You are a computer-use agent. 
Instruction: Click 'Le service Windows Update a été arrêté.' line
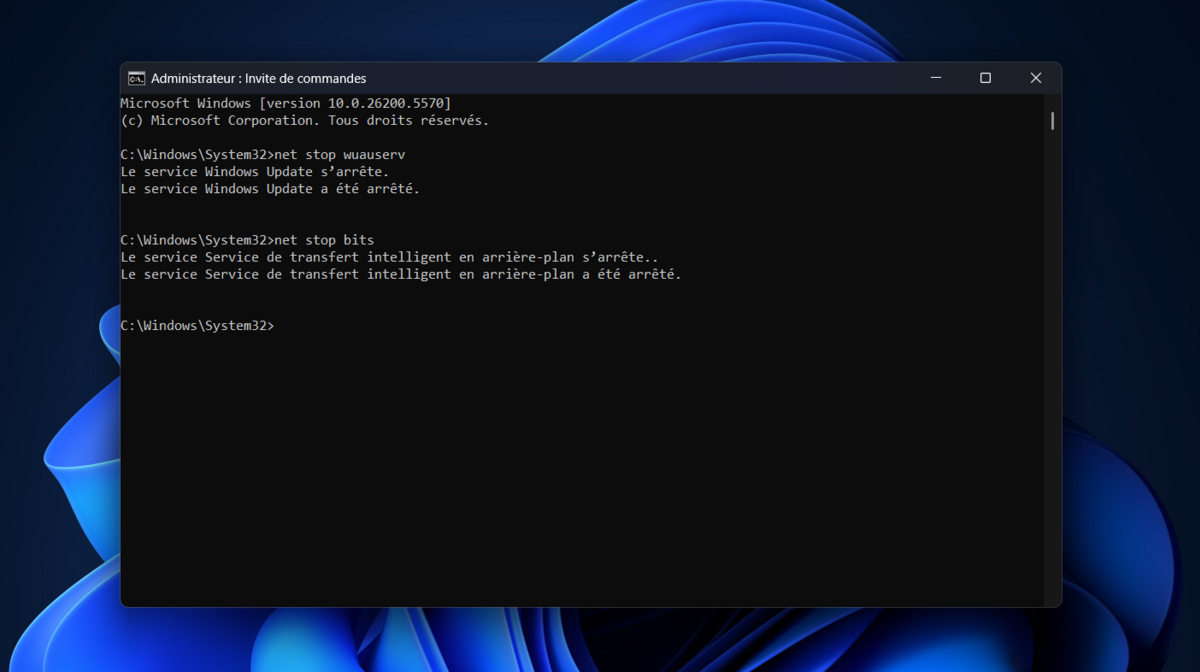270,189
